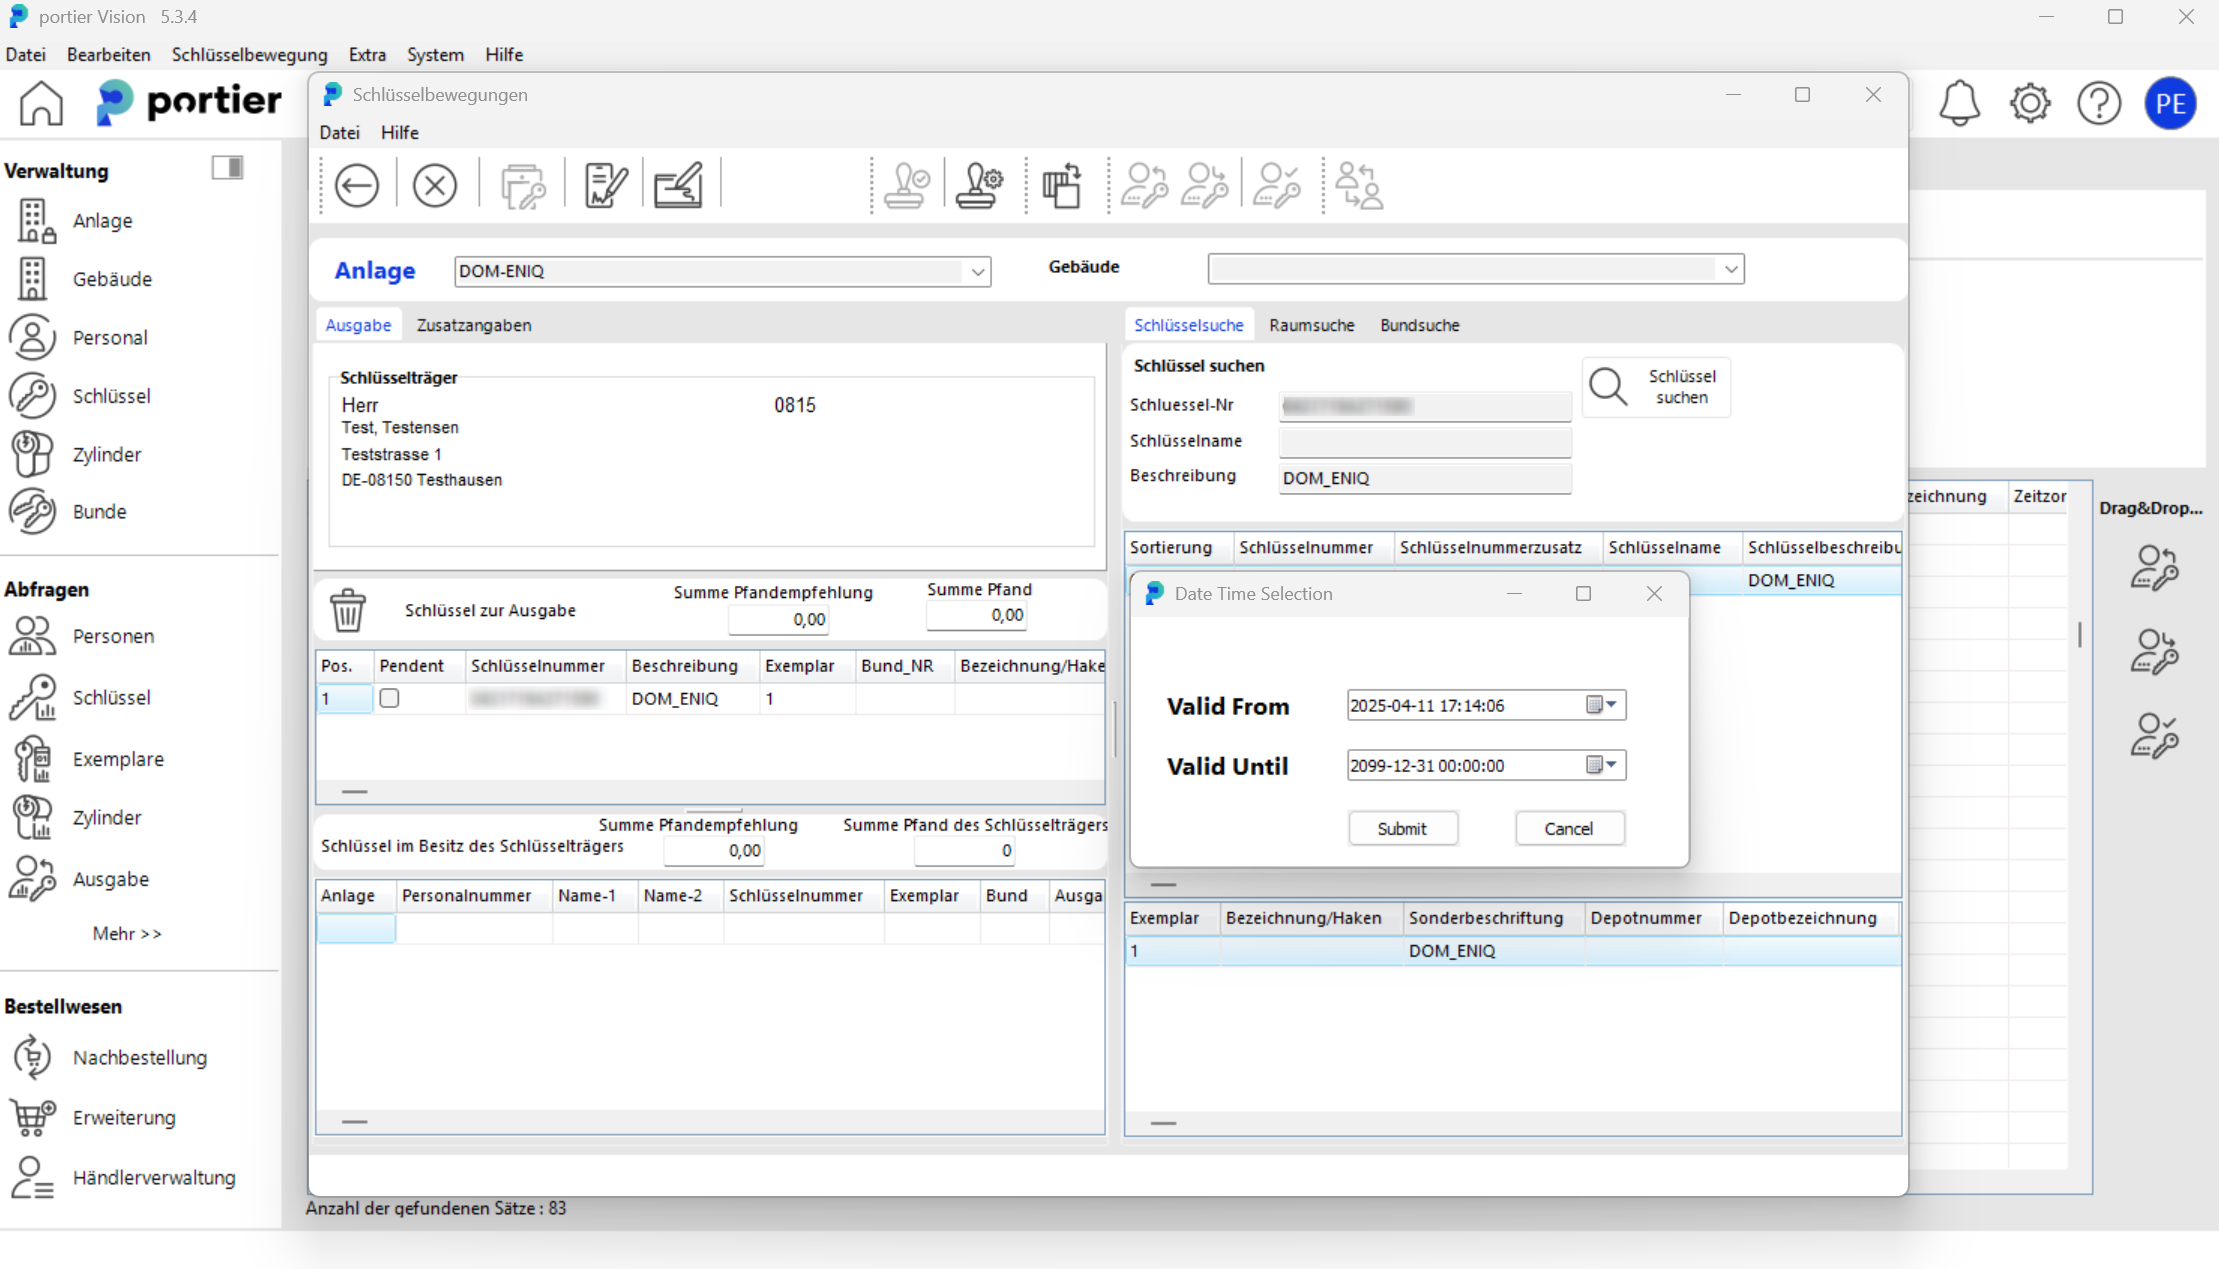This screenshot has width=2219, height=1269.
Task: Expand the Anlage DOM-ENIQ dropdown
Action: click(977, 272)
